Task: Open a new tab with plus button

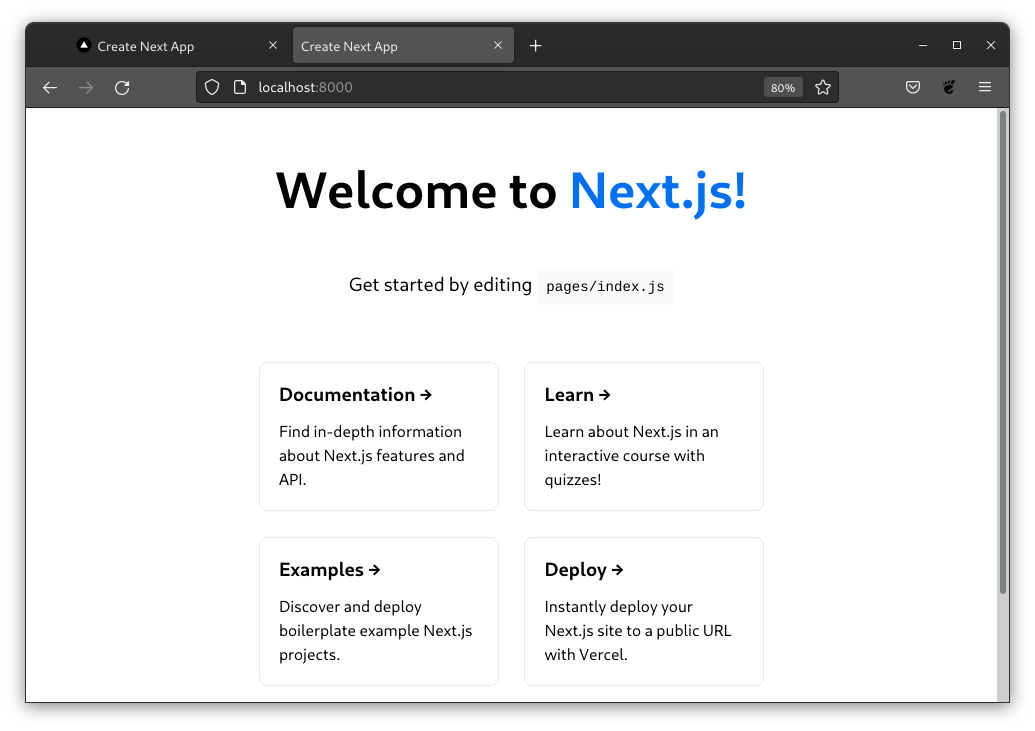Action: pos(536,46)
